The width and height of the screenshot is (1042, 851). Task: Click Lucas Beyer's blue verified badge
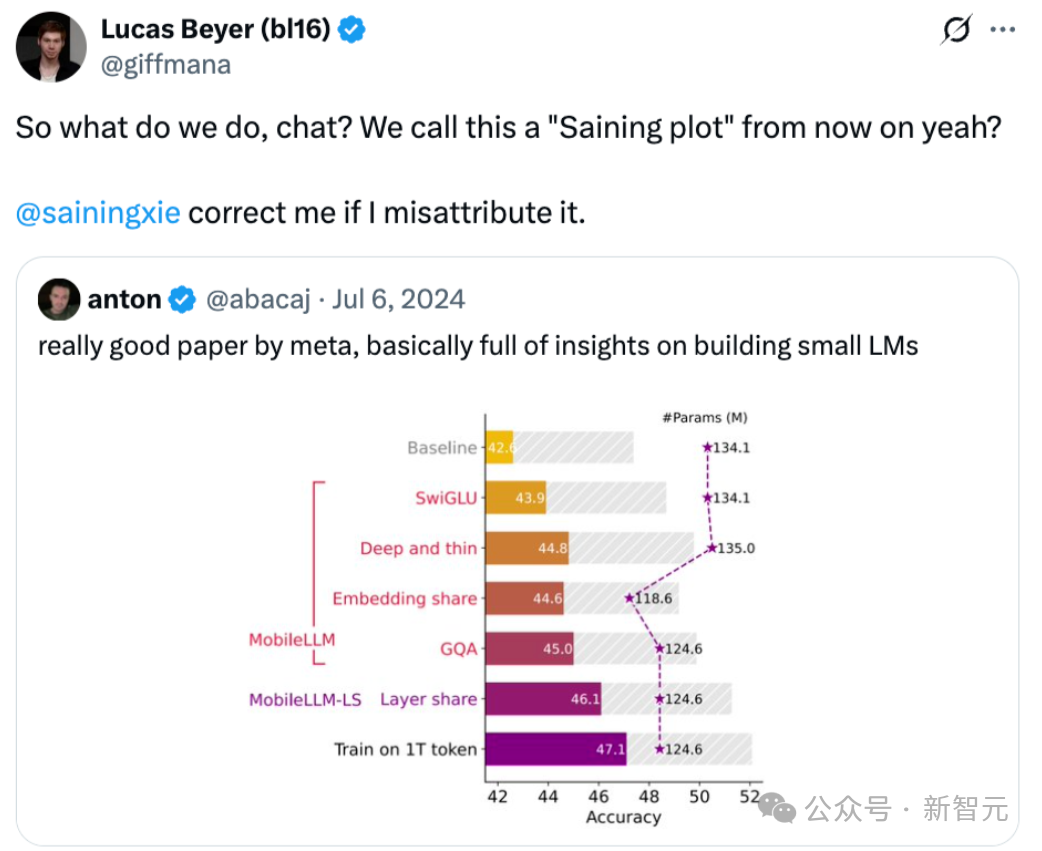click(351, 30)
